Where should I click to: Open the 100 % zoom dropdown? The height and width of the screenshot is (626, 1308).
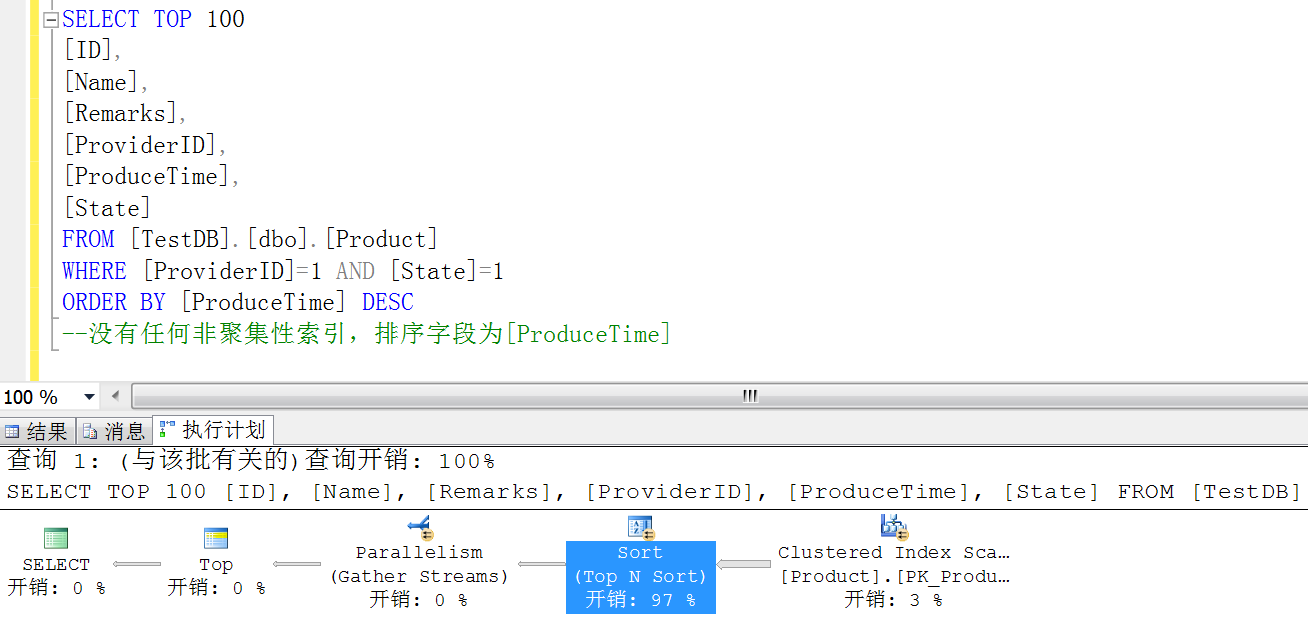[x=89, y=397]
